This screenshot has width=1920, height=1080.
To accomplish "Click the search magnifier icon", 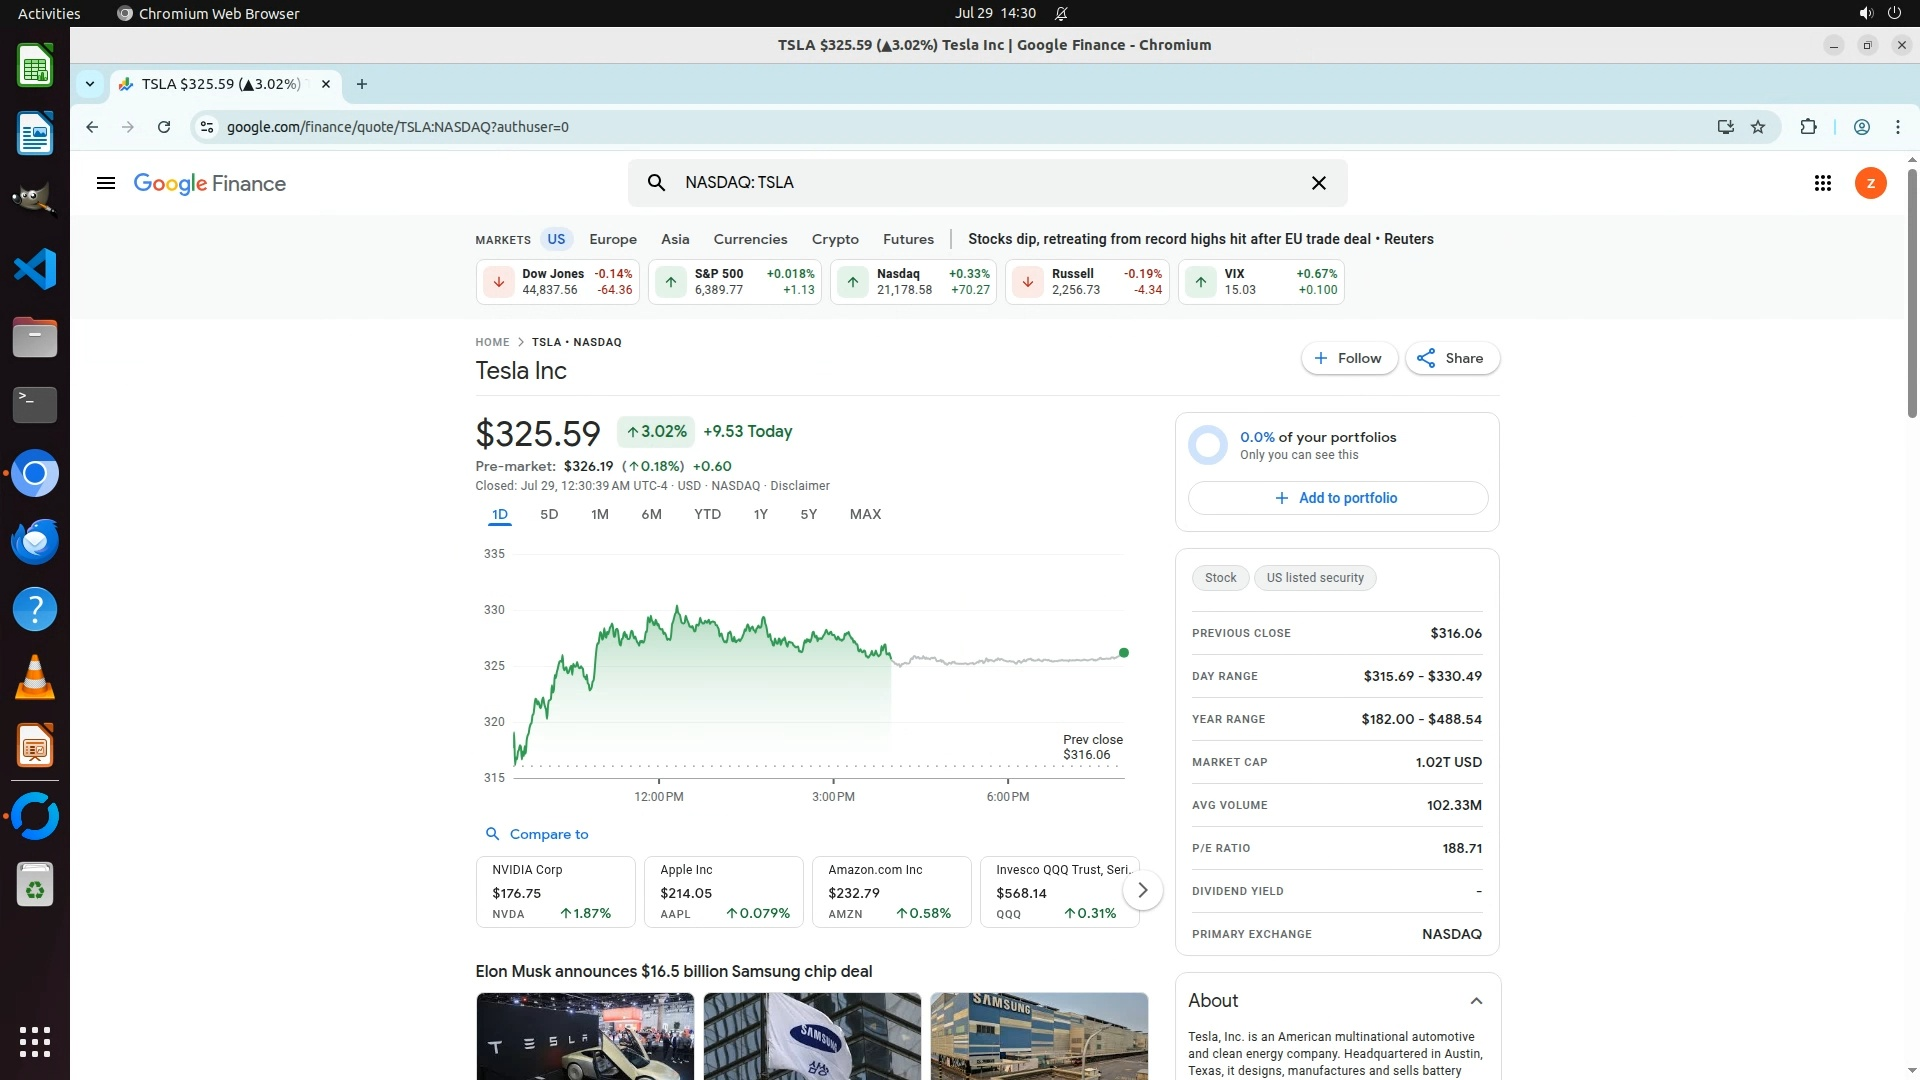I will [656, 183].
